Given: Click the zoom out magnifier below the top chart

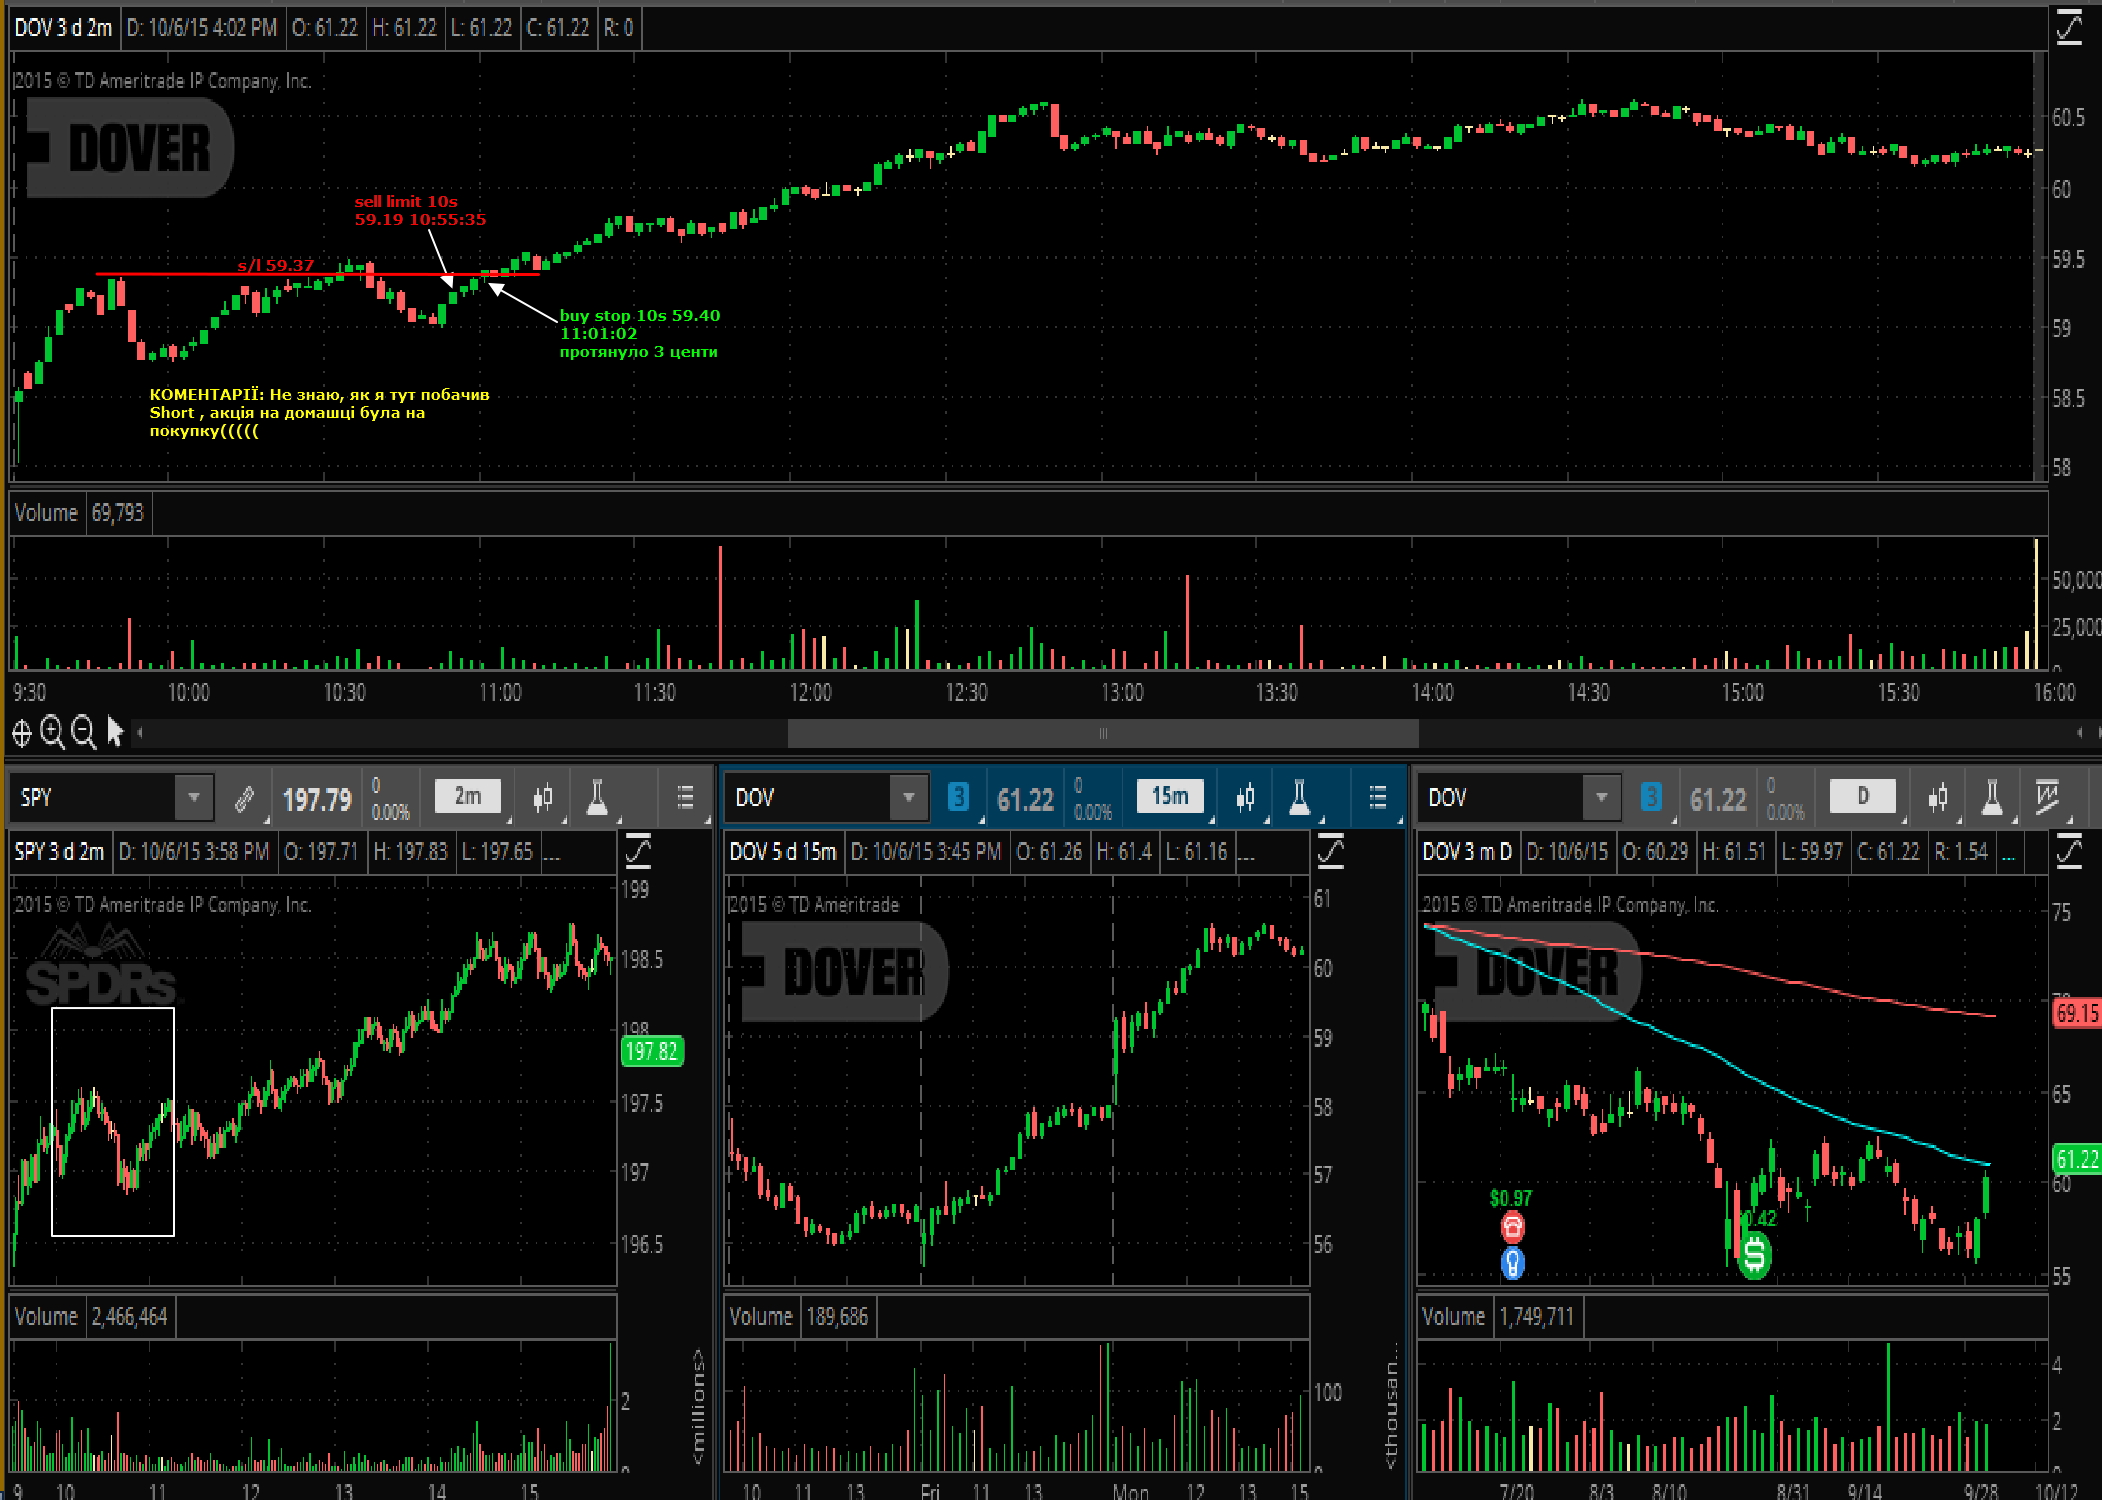Looking at the screenshot, I should [x=84, y=733].
